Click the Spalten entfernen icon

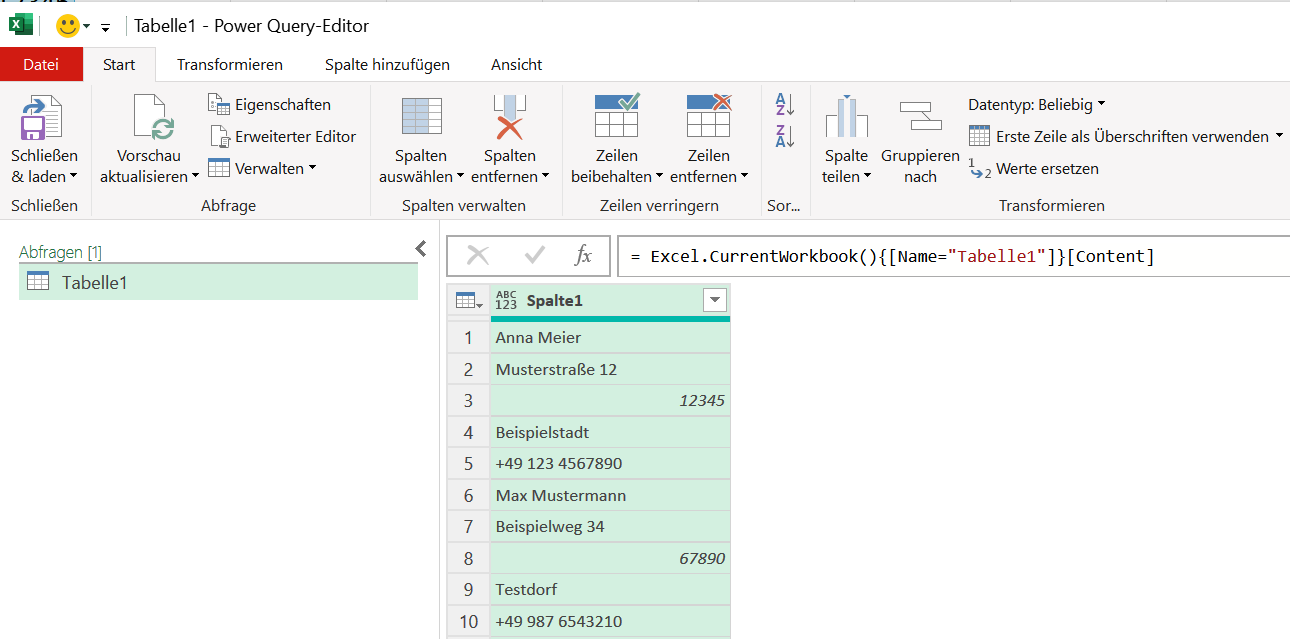[510, 117]
